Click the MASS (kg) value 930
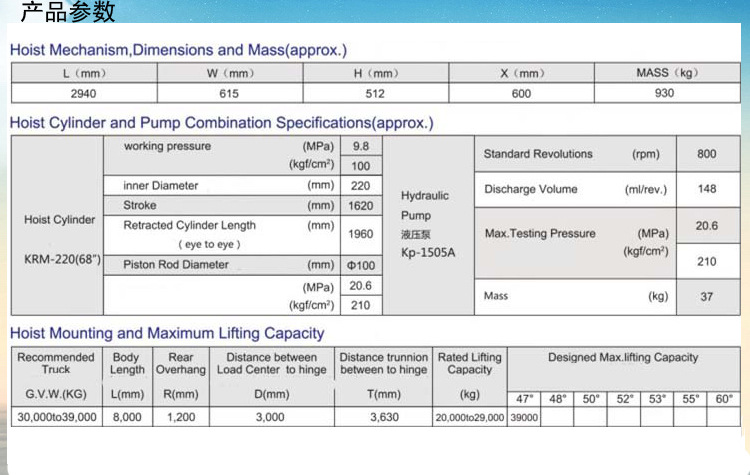 click(x=664, y=93)
